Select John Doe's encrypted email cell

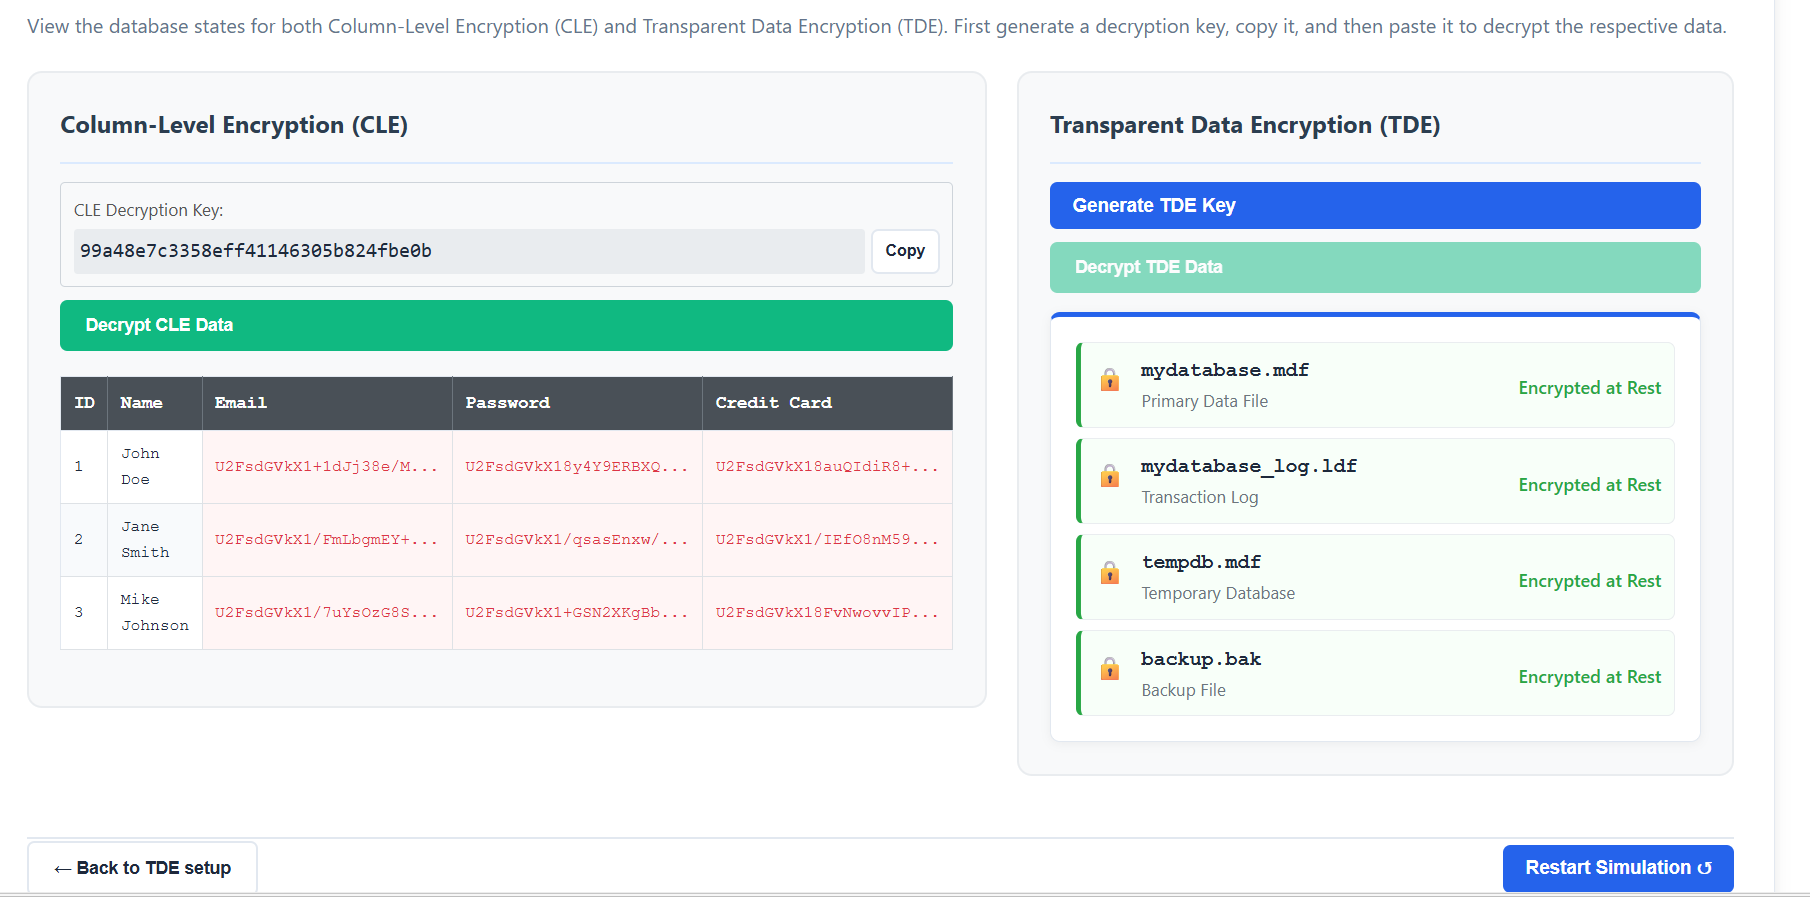tap(326, 467)
